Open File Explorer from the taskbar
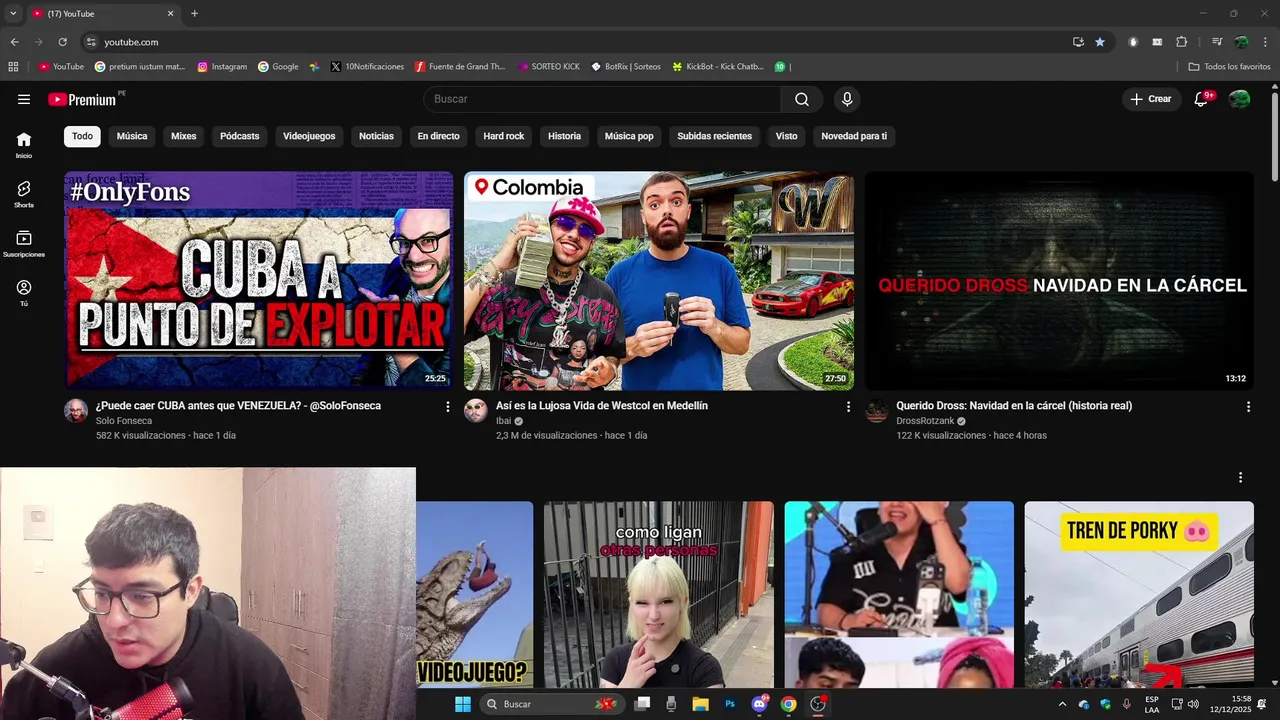Viewport: 1280px width, 720px height. (701, 704)
